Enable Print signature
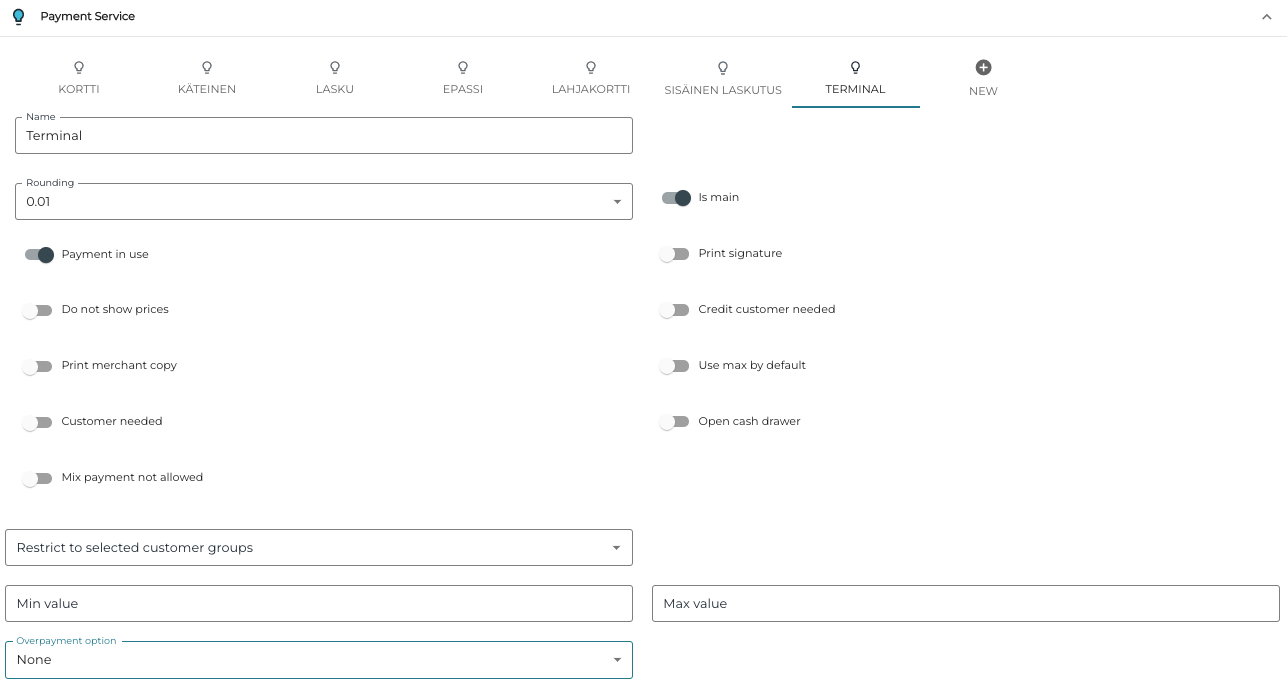The width and height of the screenshot is (1287, 684). (675, 254)
